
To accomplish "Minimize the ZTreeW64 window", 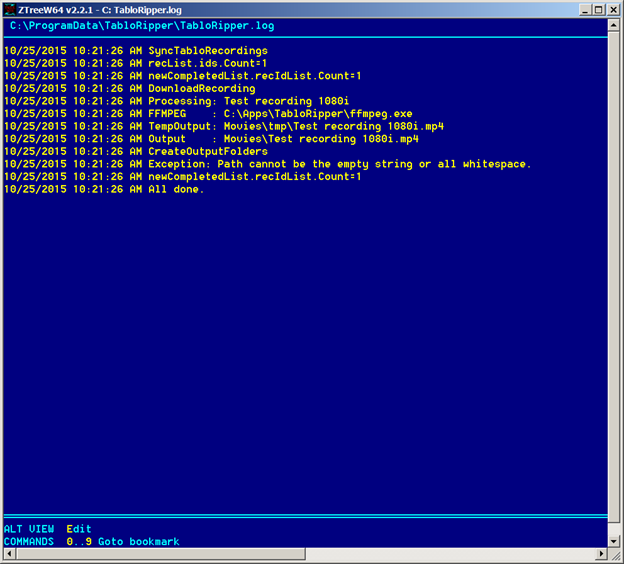I will 585,10.
